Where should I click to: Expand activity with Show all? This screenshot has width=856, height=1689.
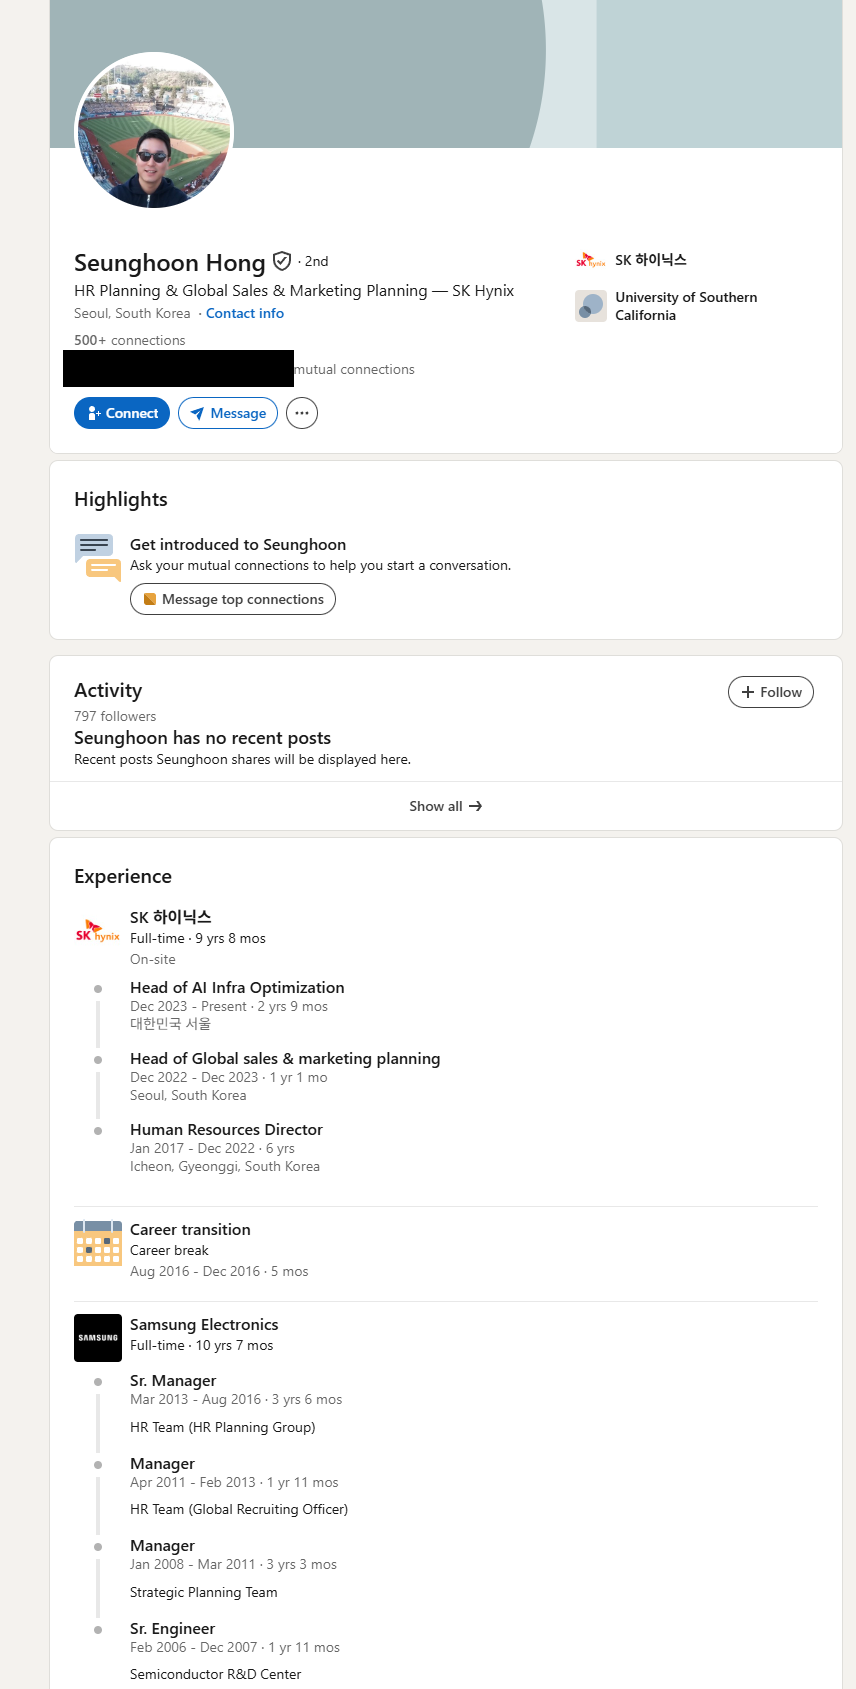[446, 806]
